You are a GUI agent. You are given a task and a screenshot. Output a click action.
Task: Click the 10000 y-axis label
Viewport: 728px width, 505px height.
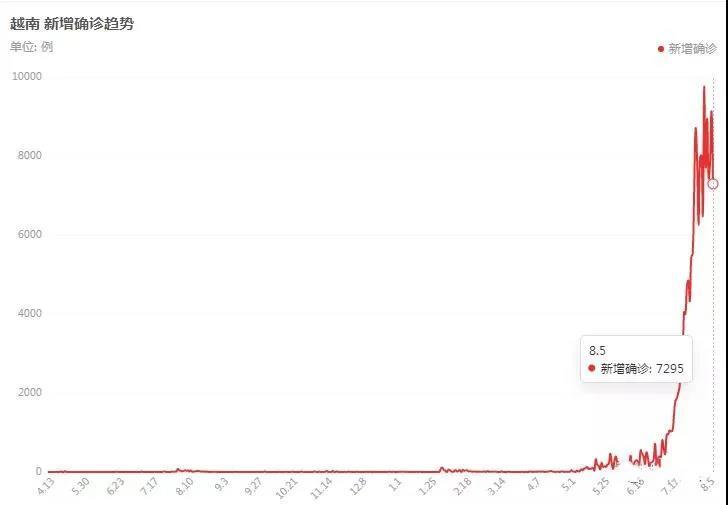pyautogui.click(x=26, y=76)
